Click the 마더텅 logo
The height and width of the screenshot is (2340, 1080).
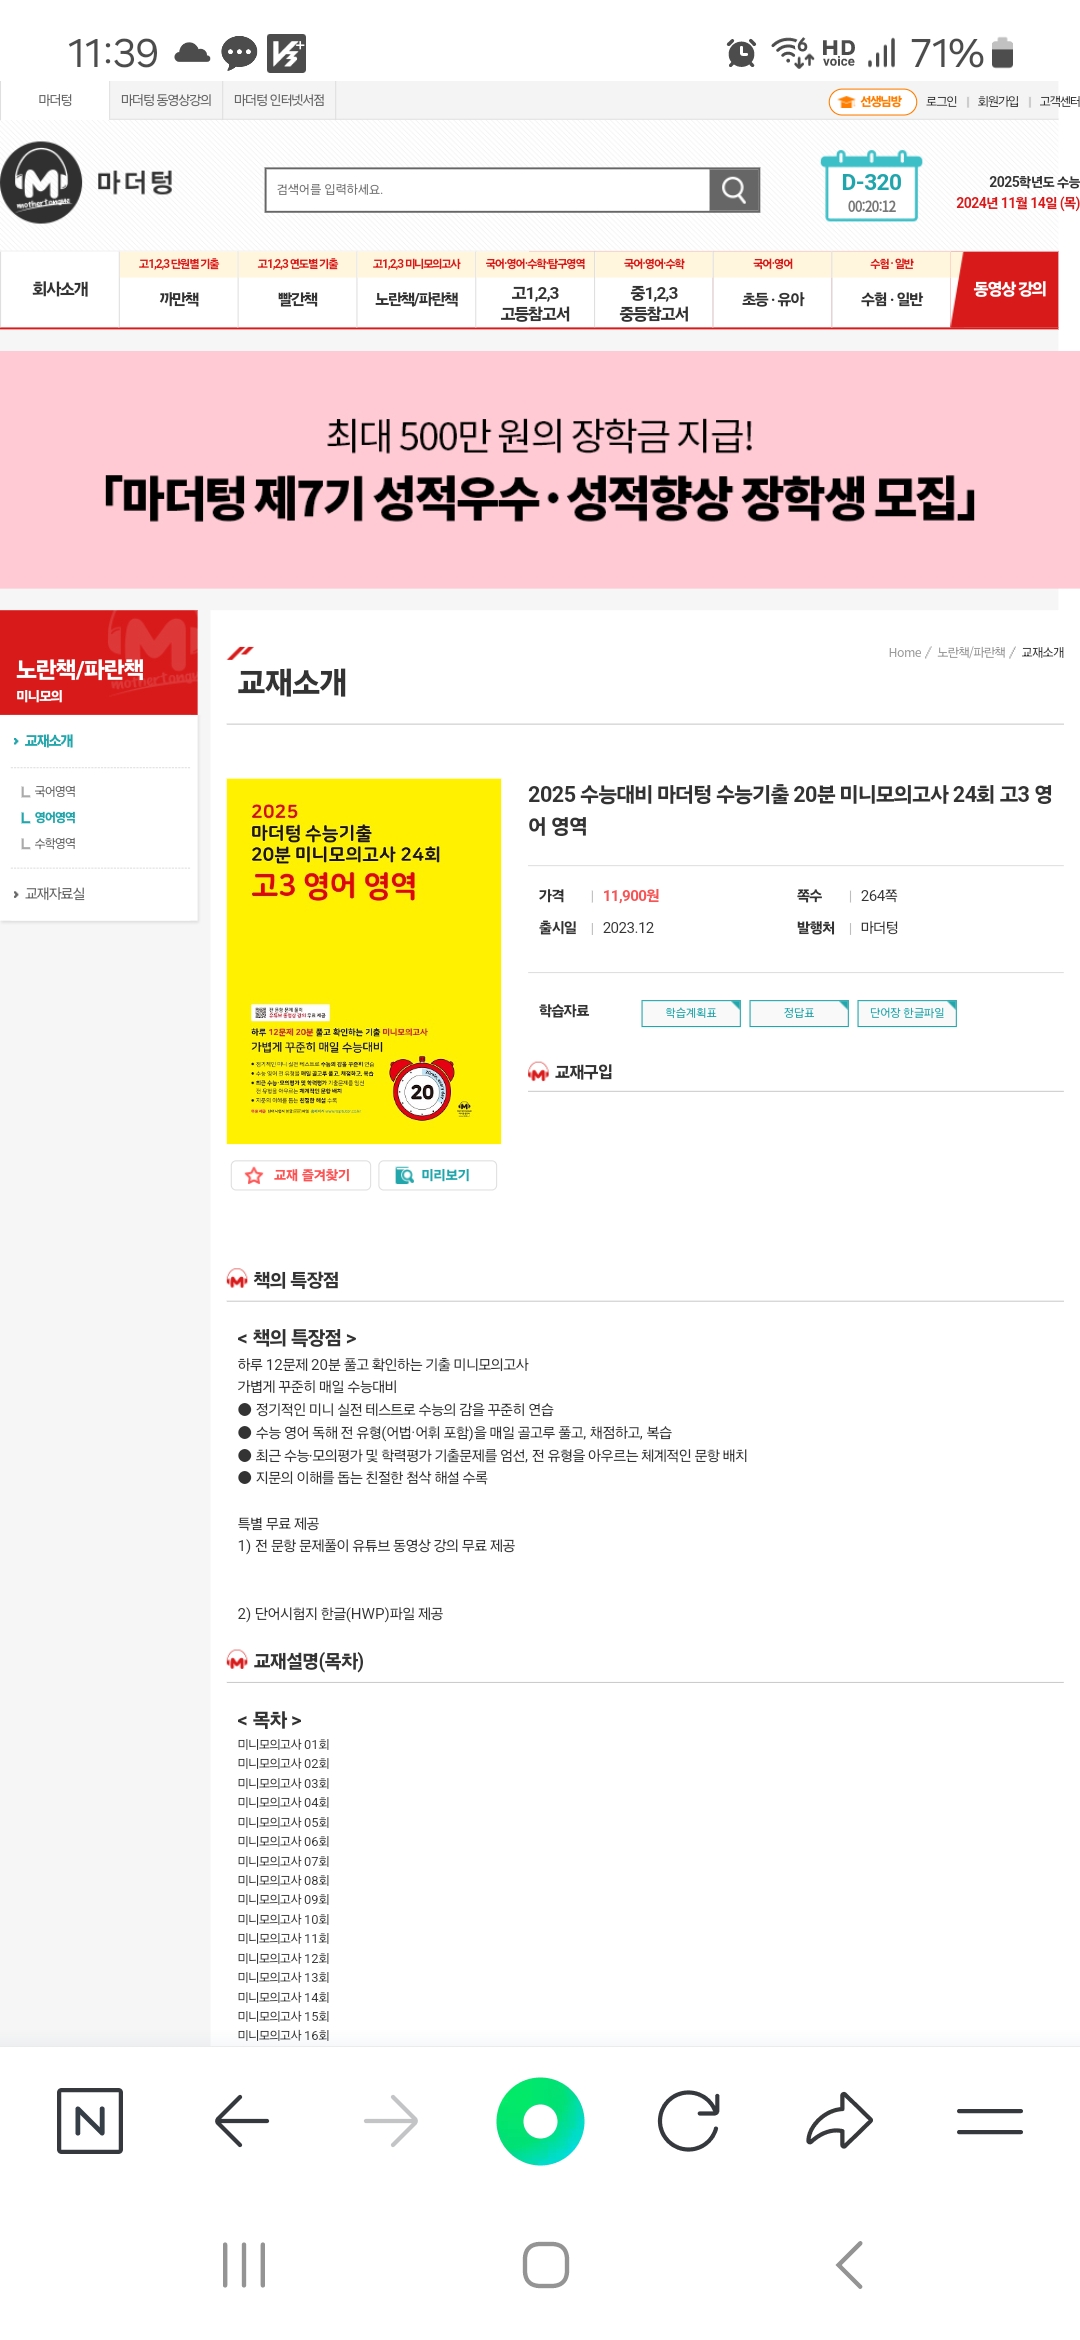88,183
